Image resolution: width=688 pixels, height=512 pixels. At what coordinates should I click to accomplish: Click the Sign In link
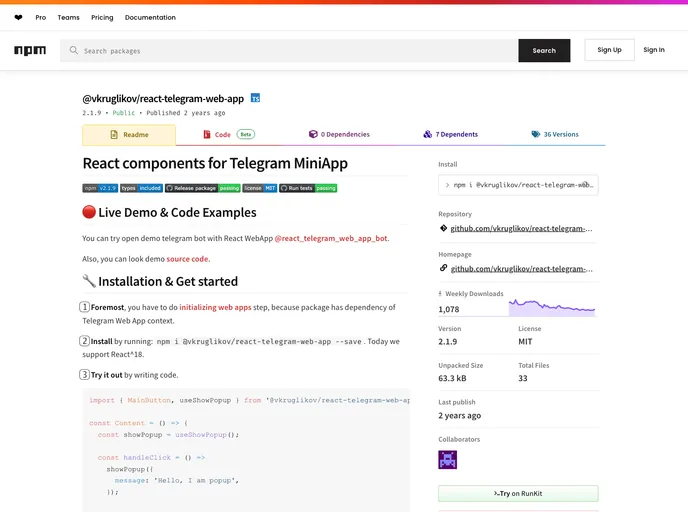click(654, 50)
